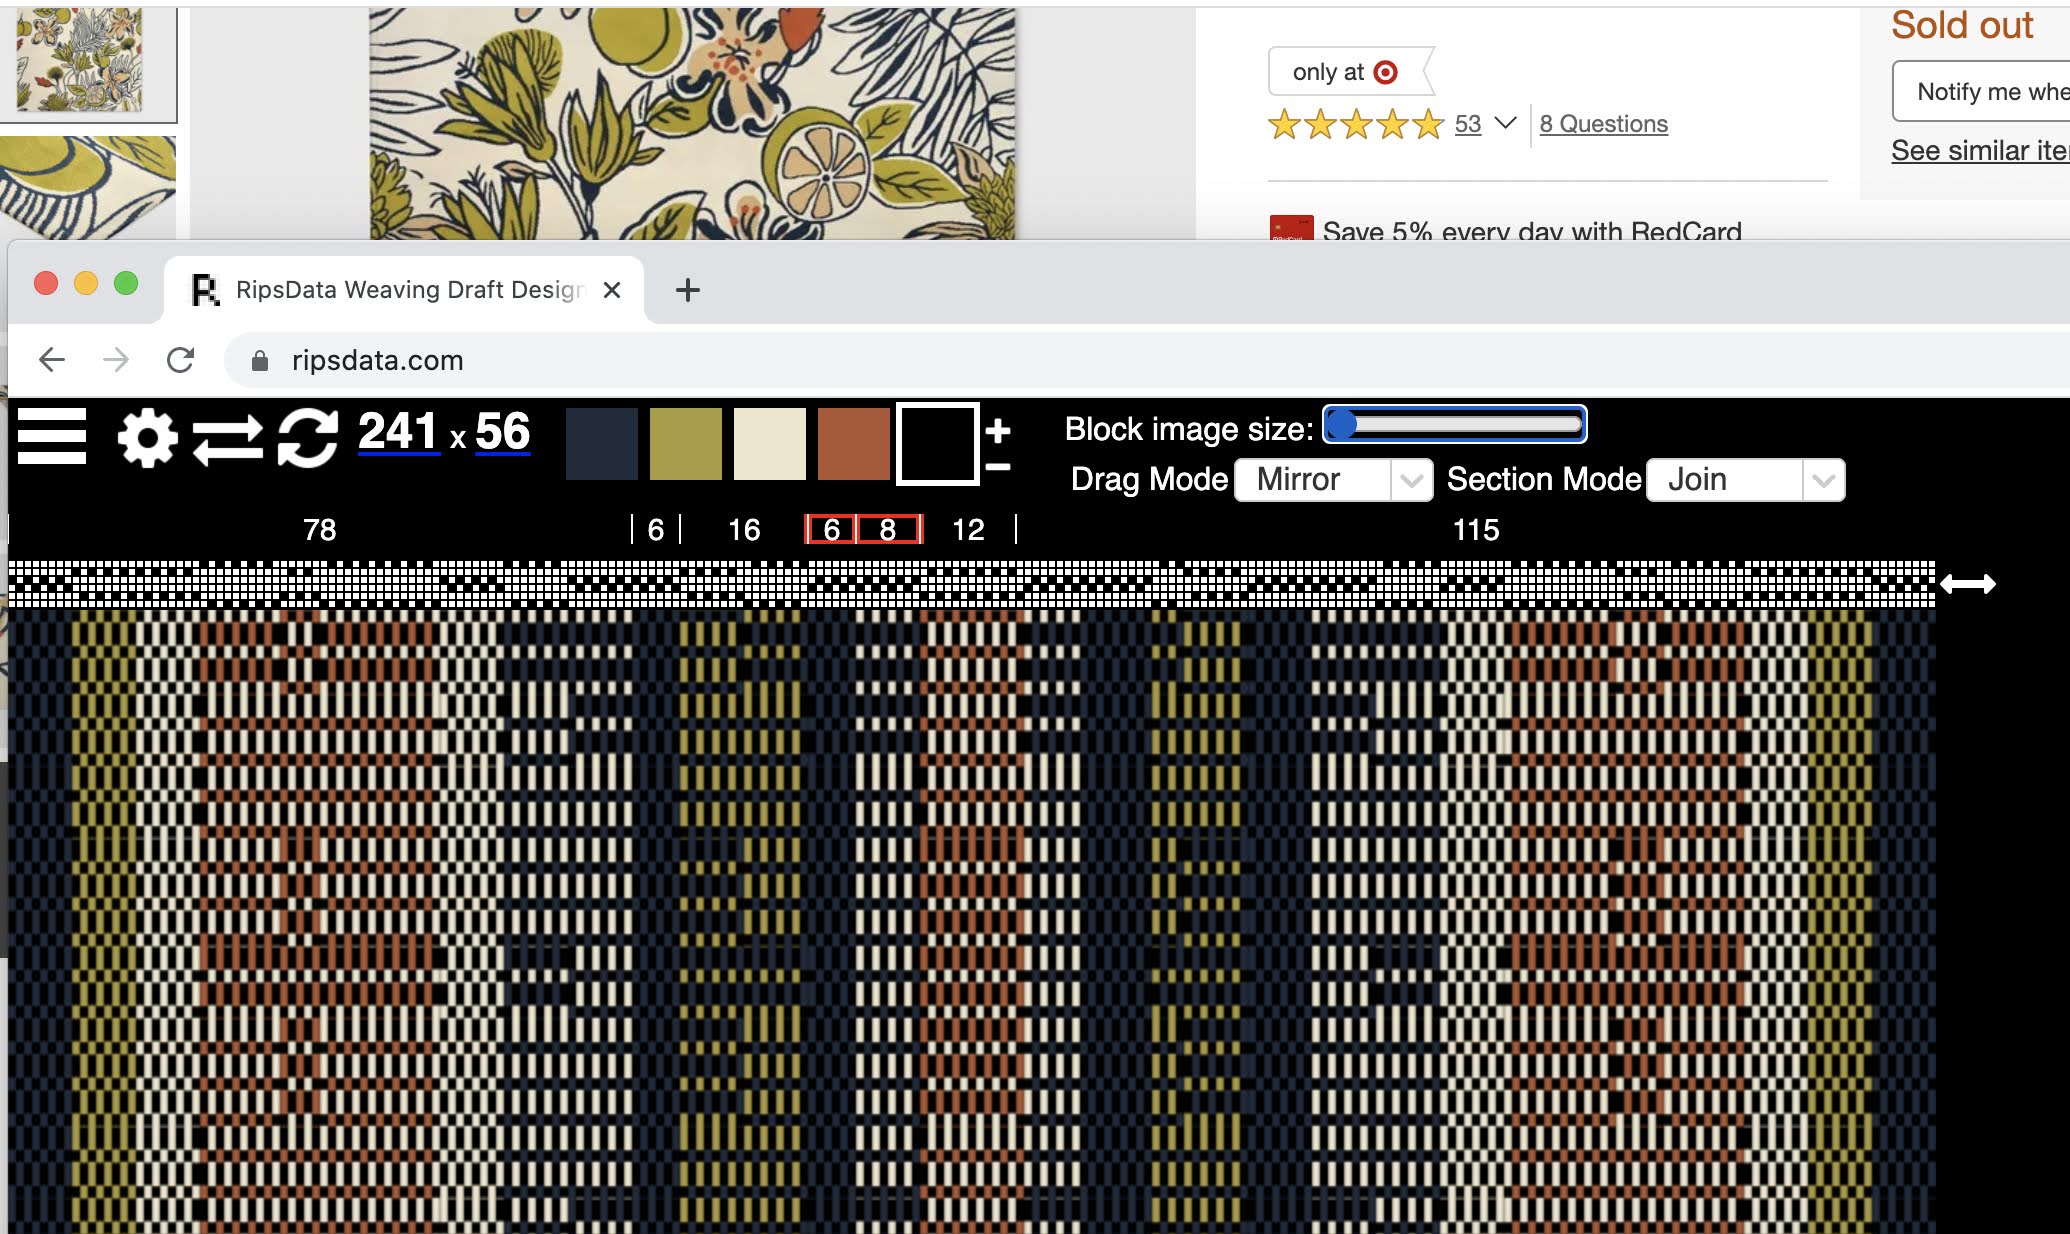The image size is (2070, 1234).
Task: Select the black color swatch
Action: [x=938, y=443]
